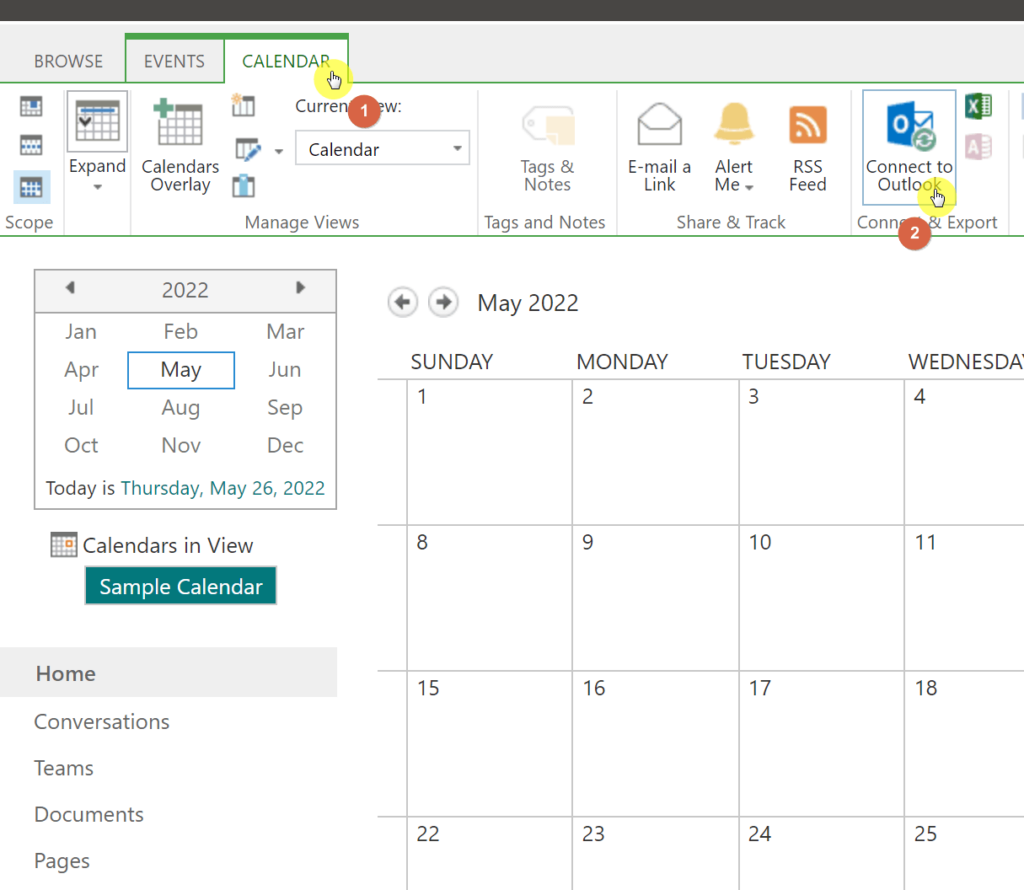Select Nov in the month picker
1024x890 pixels.
[x=181, y=445]
